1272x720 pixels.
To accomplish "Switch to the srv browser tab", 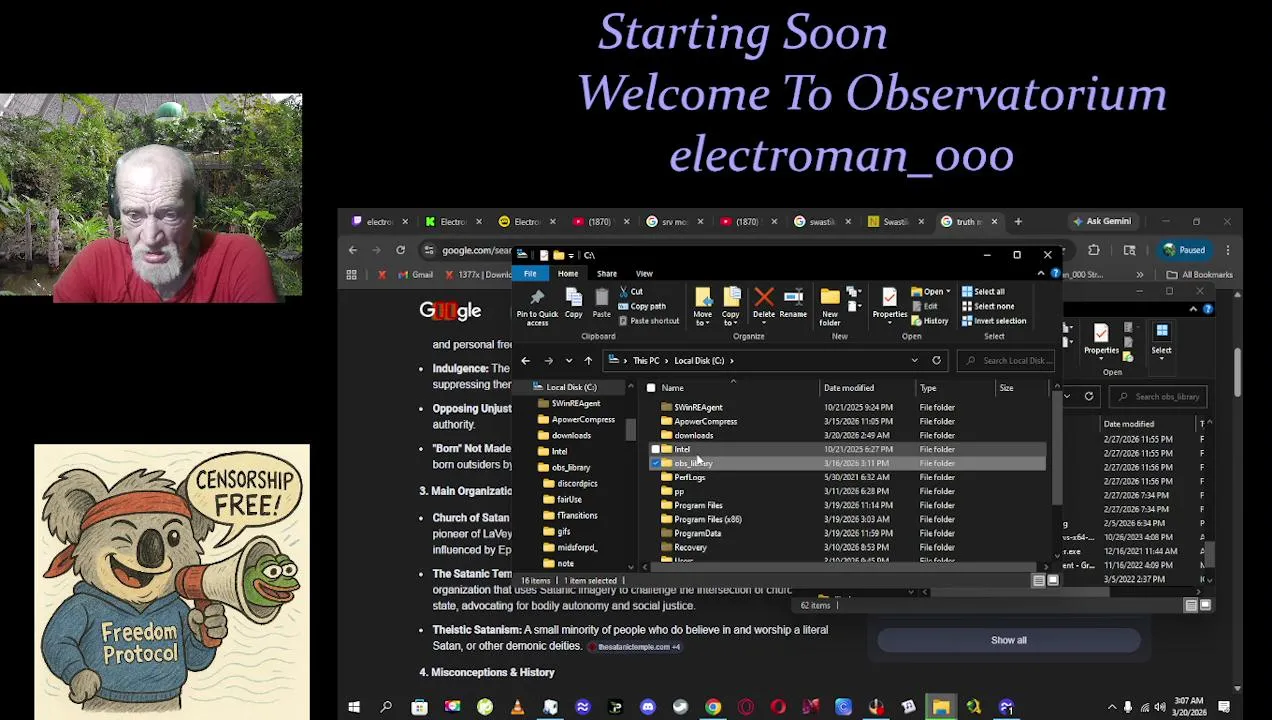I will (673, 222).
